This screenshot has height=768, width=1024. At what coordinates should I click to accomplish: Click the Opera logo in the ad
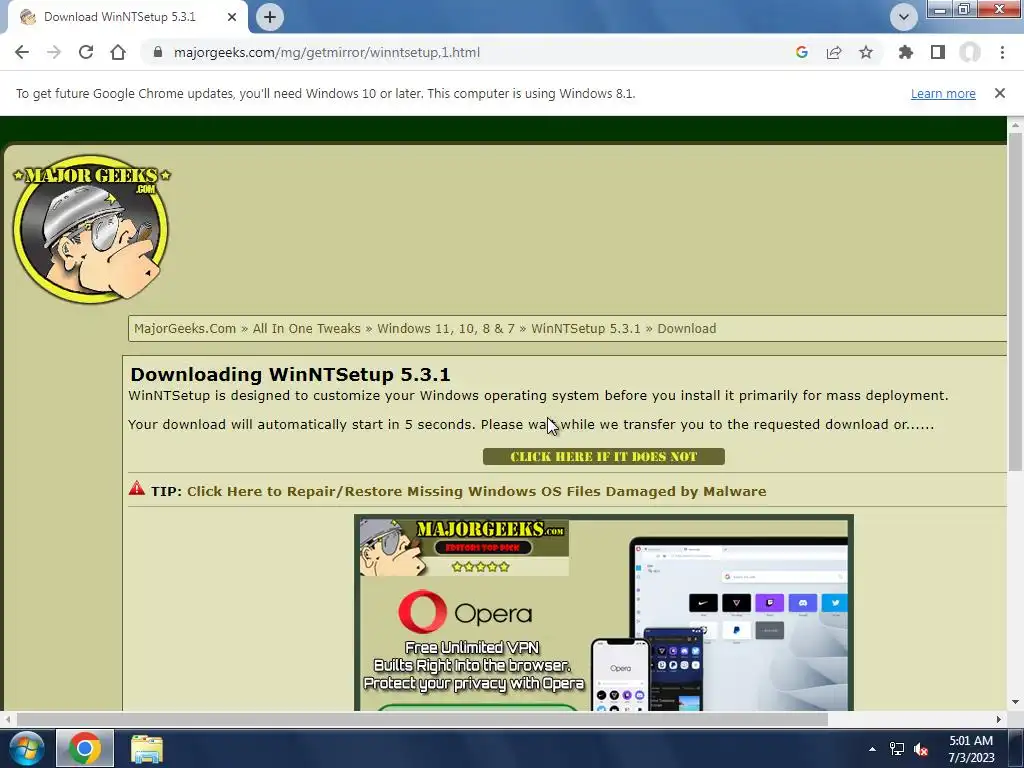(465, 612)
